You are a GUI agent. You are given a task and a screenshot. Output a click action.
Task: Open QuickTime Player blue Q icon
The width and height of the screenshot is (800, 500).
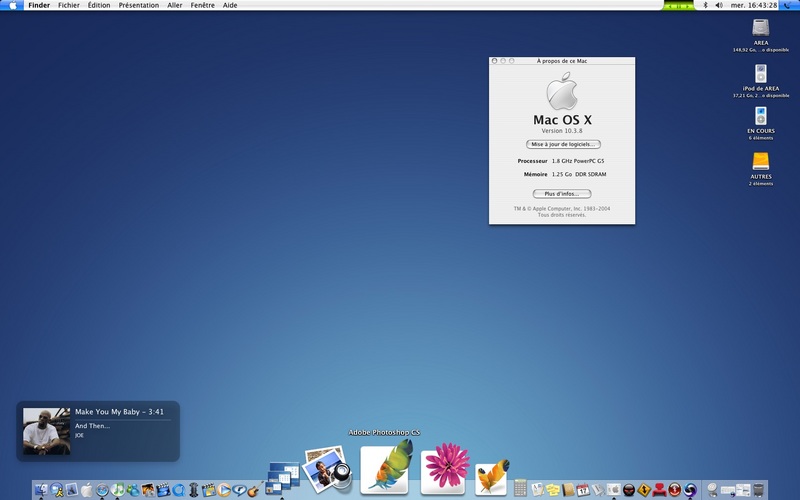[x=179, y=490]
